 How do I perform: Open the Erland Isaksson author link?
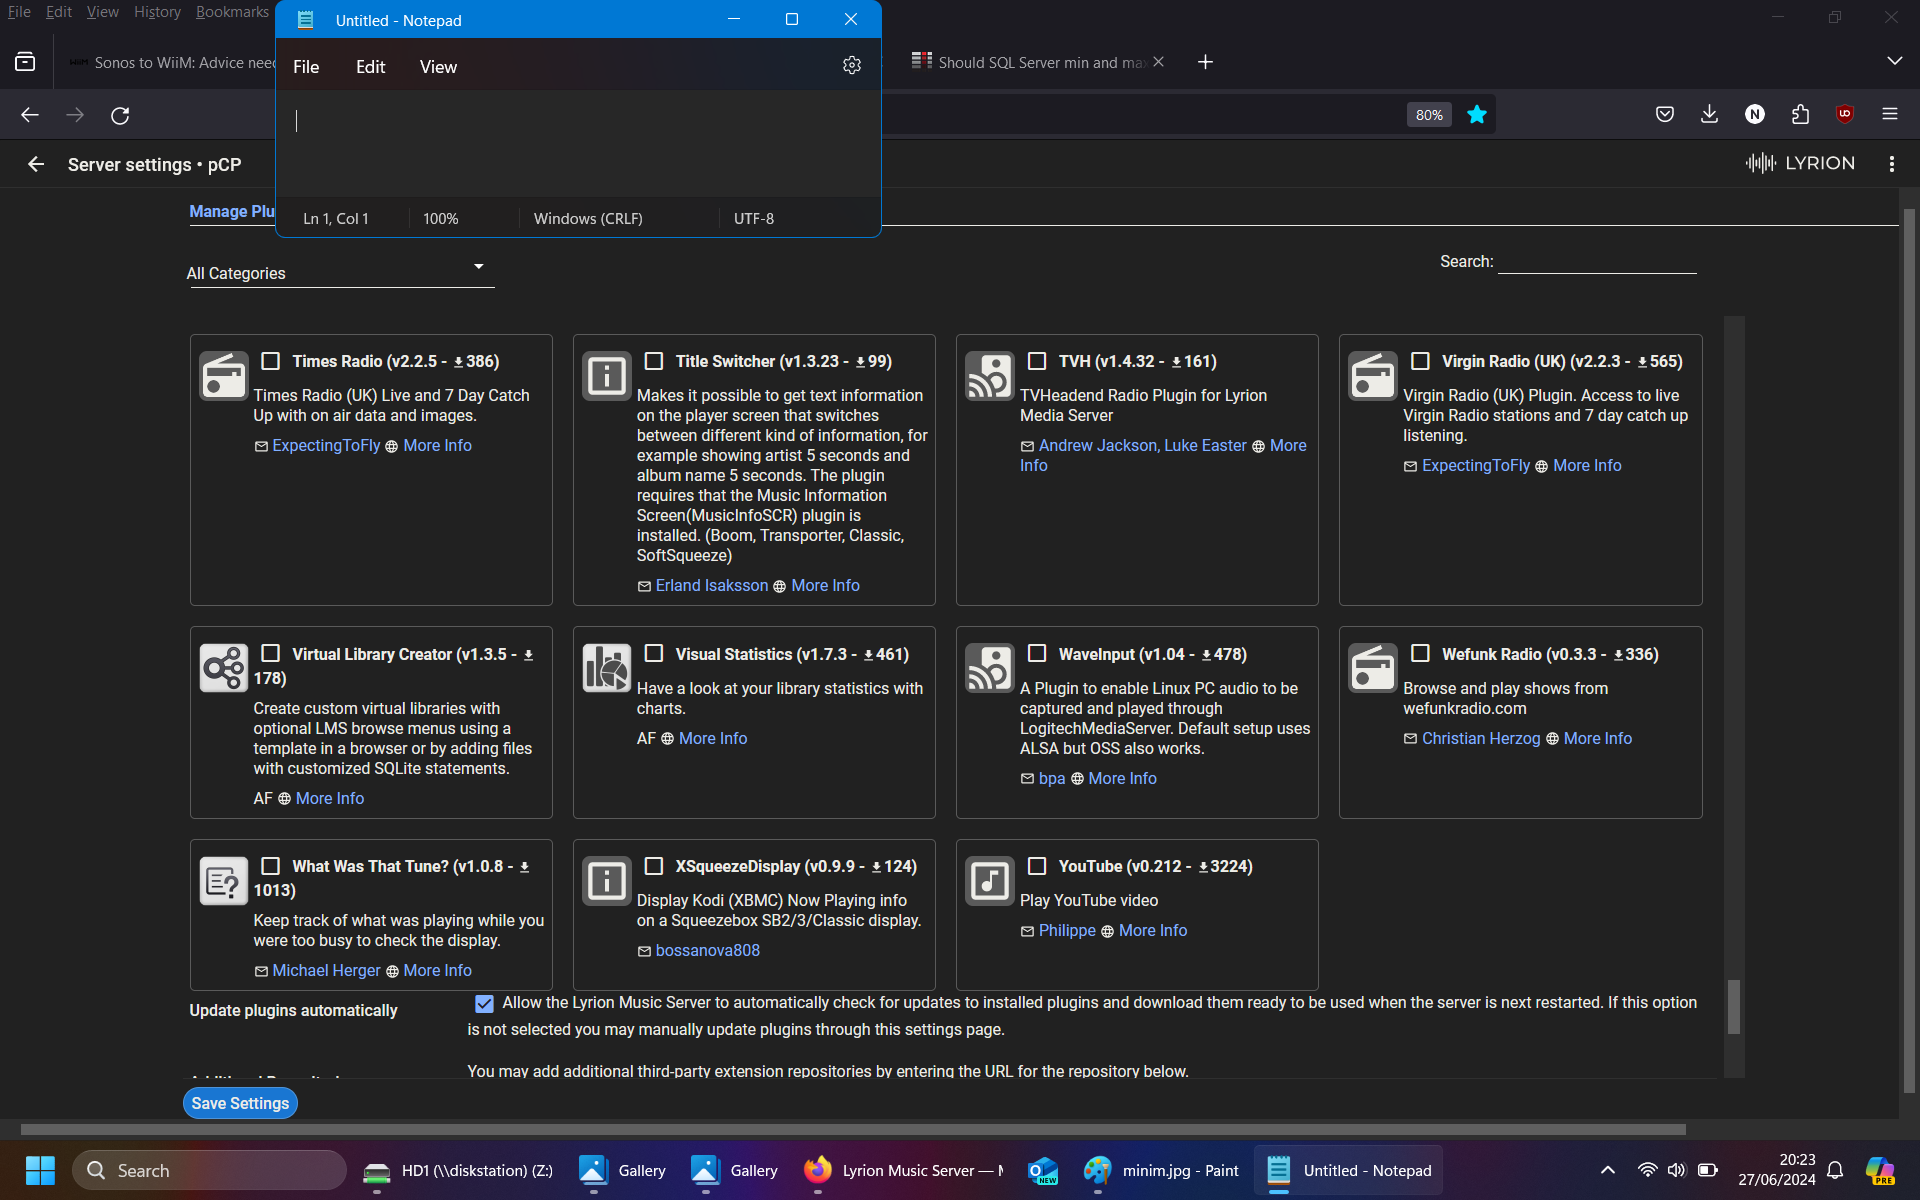pyautogui.click(x=712, y=586)
